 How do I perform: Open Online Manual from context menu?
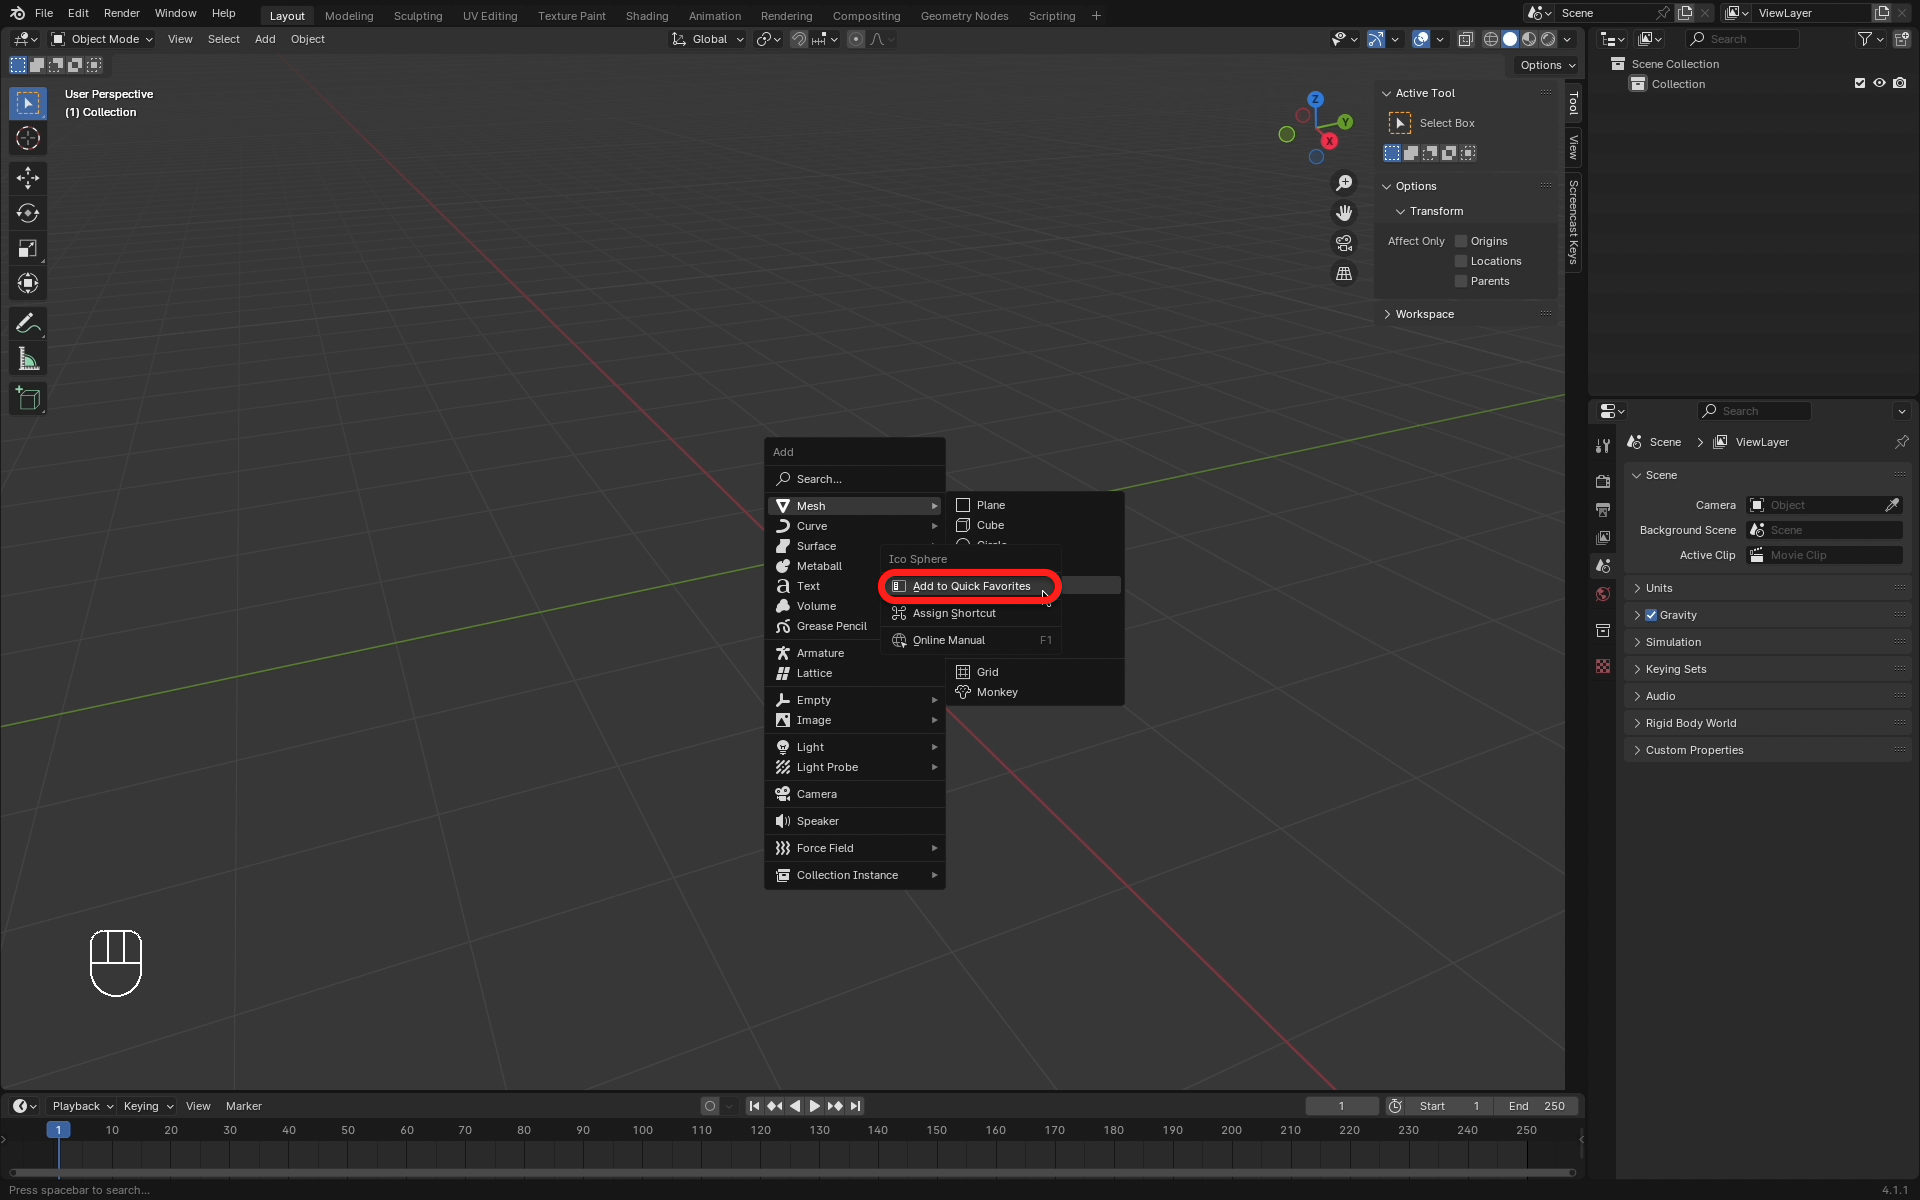point(970,640)
